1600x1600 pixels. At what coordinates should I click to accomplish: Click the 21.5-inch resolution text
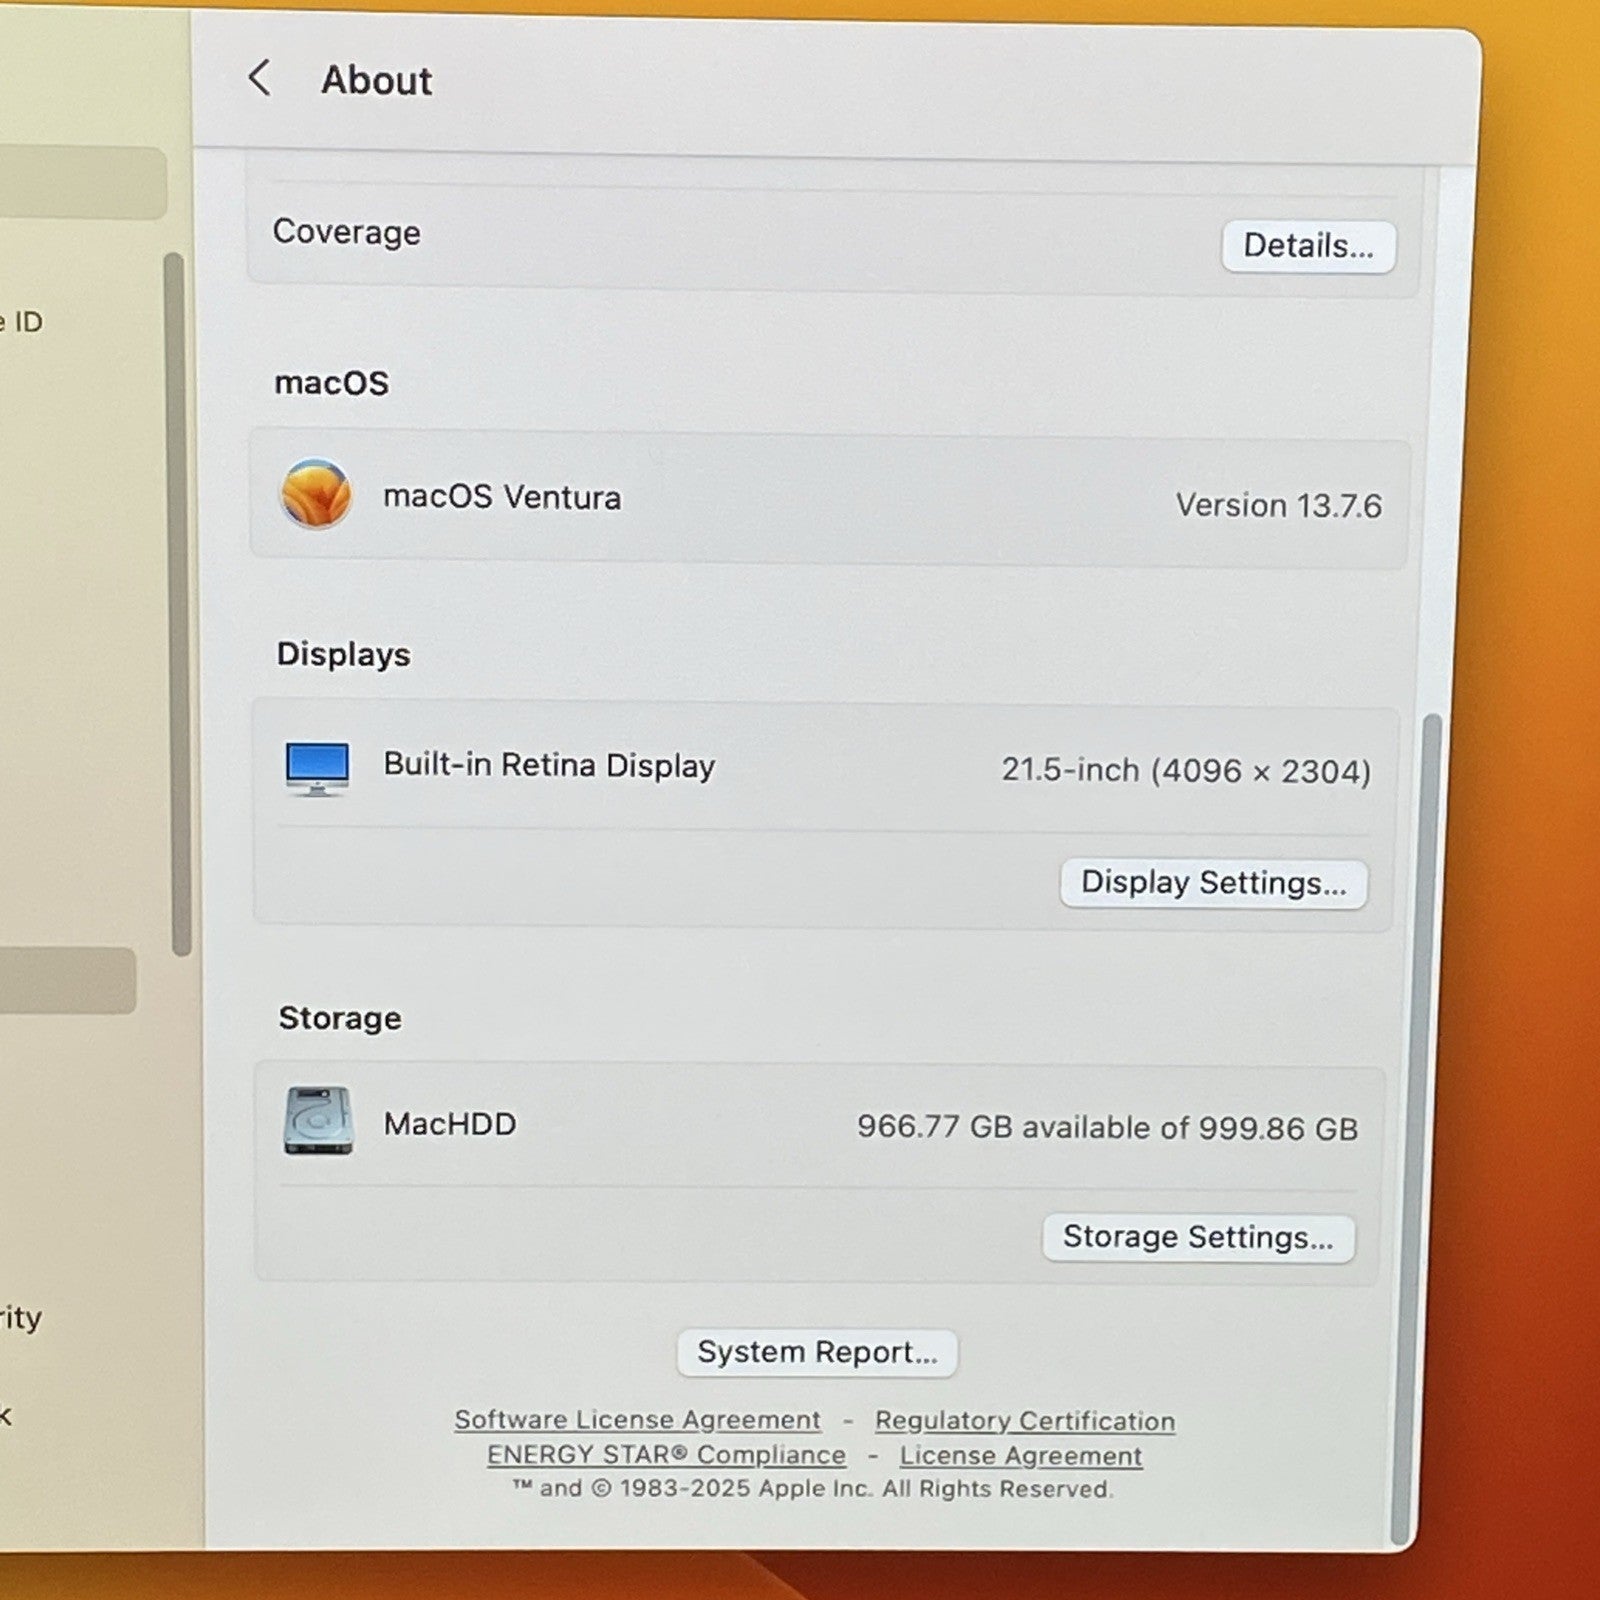[x=1188, y=770]
